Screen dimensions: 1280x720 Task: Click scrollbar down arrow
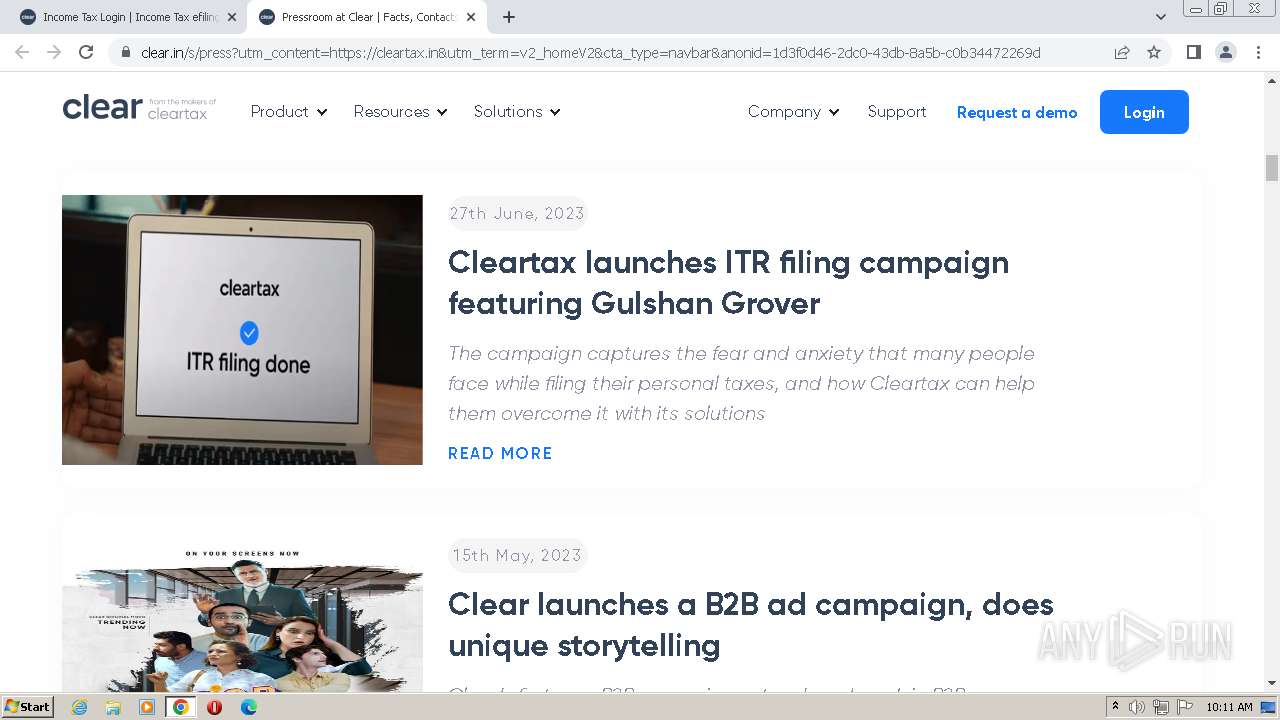click(1272, 683)
